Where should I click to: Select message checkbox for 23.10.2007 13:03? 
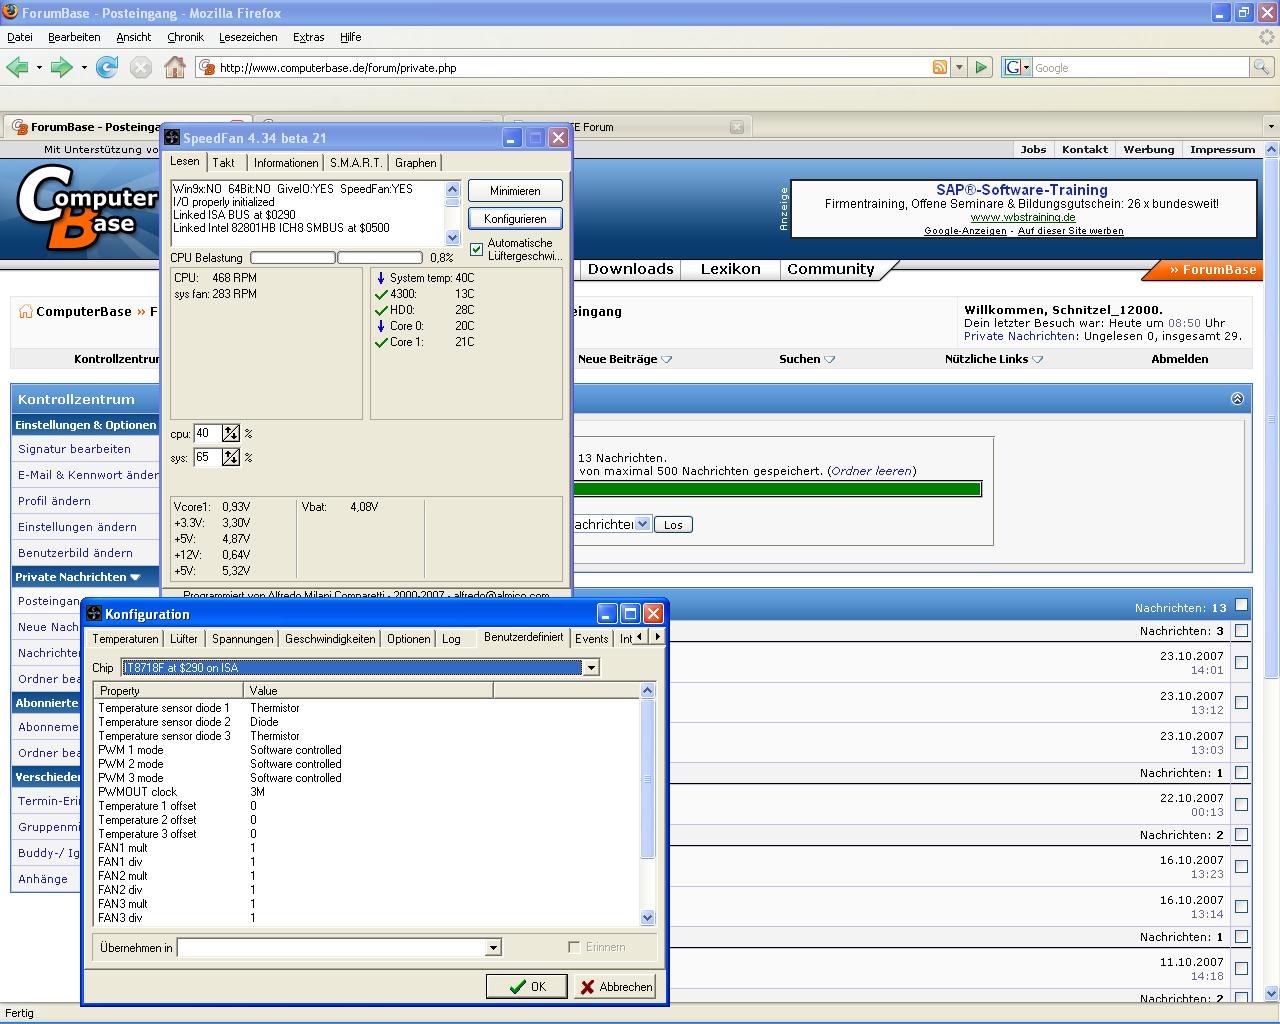coord(1241,743)
